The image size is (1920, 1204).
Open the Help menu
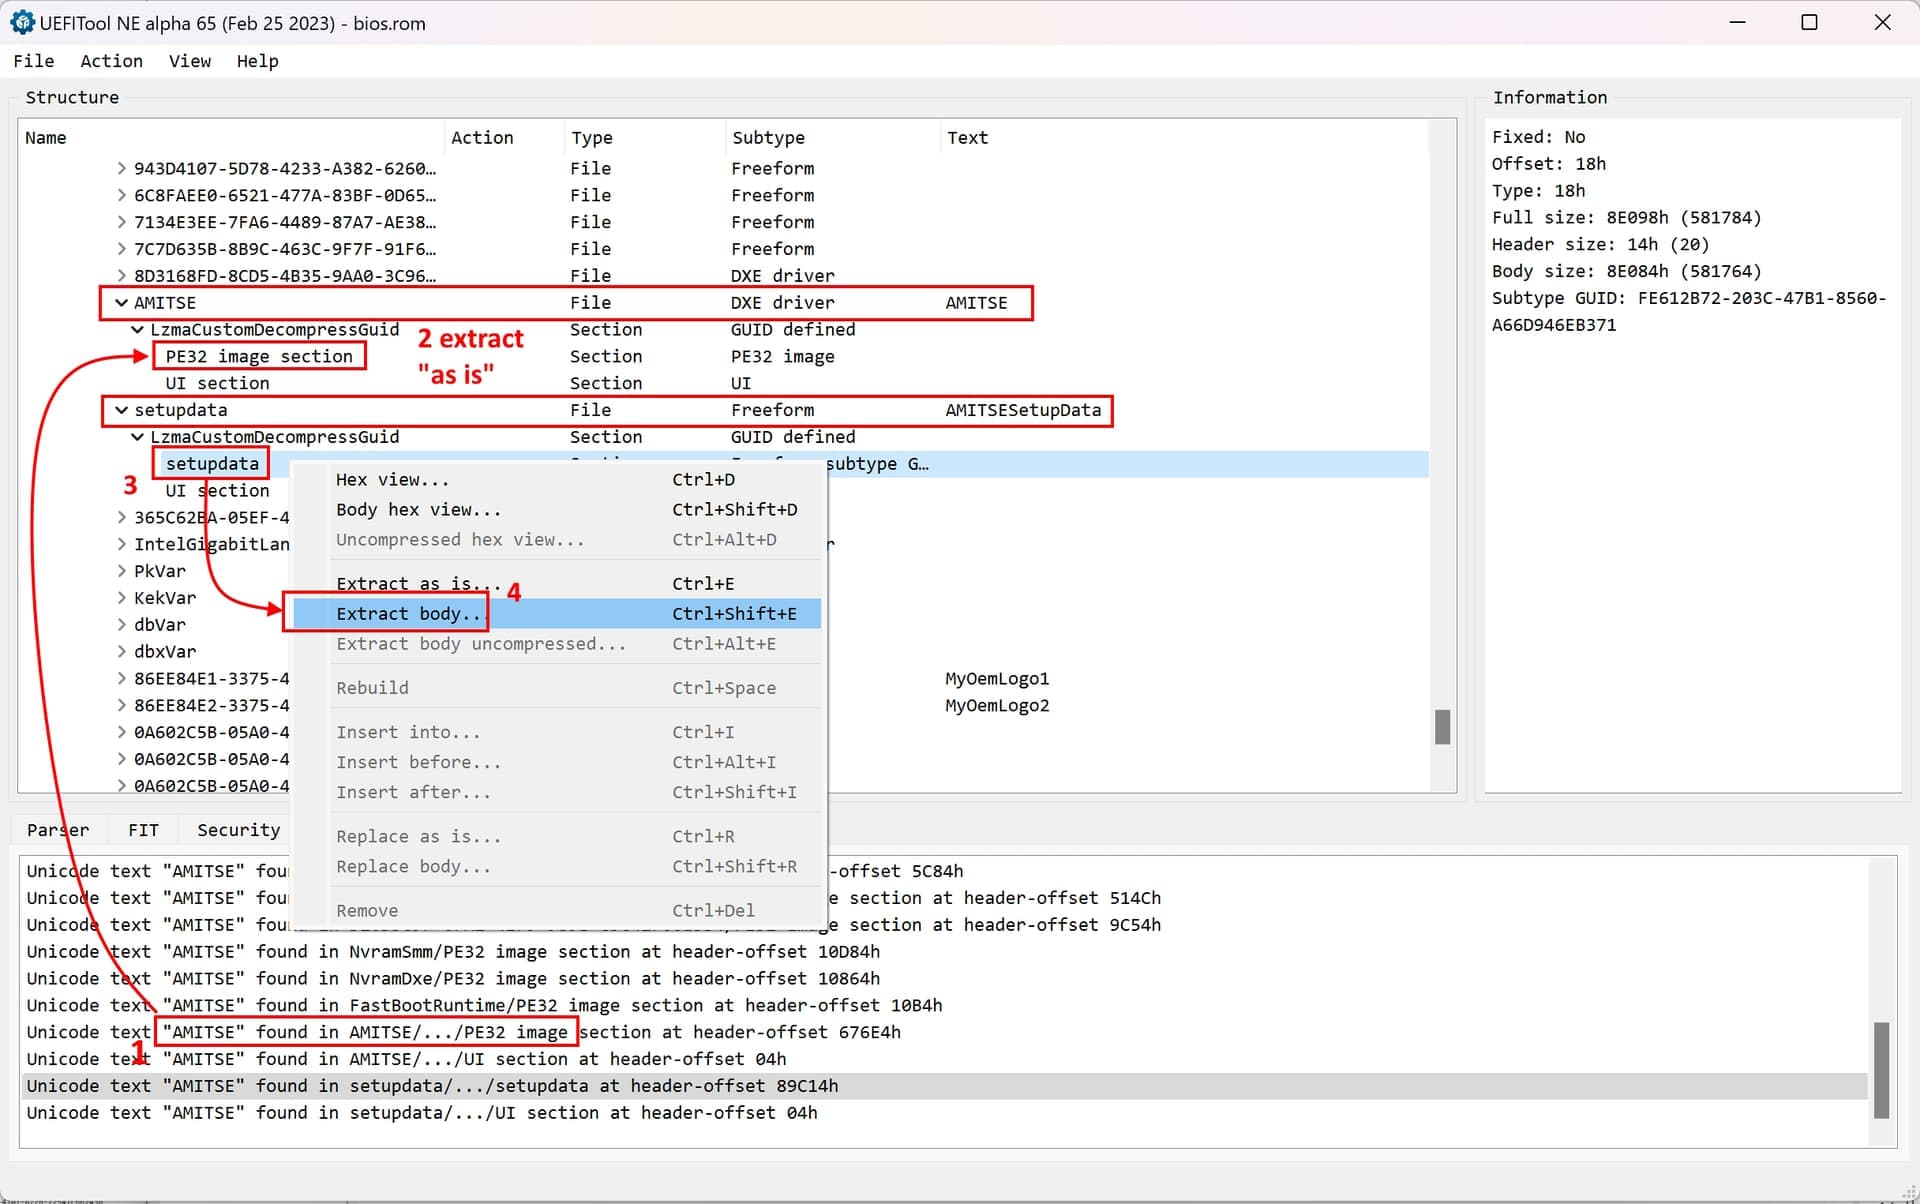[257, 61]
